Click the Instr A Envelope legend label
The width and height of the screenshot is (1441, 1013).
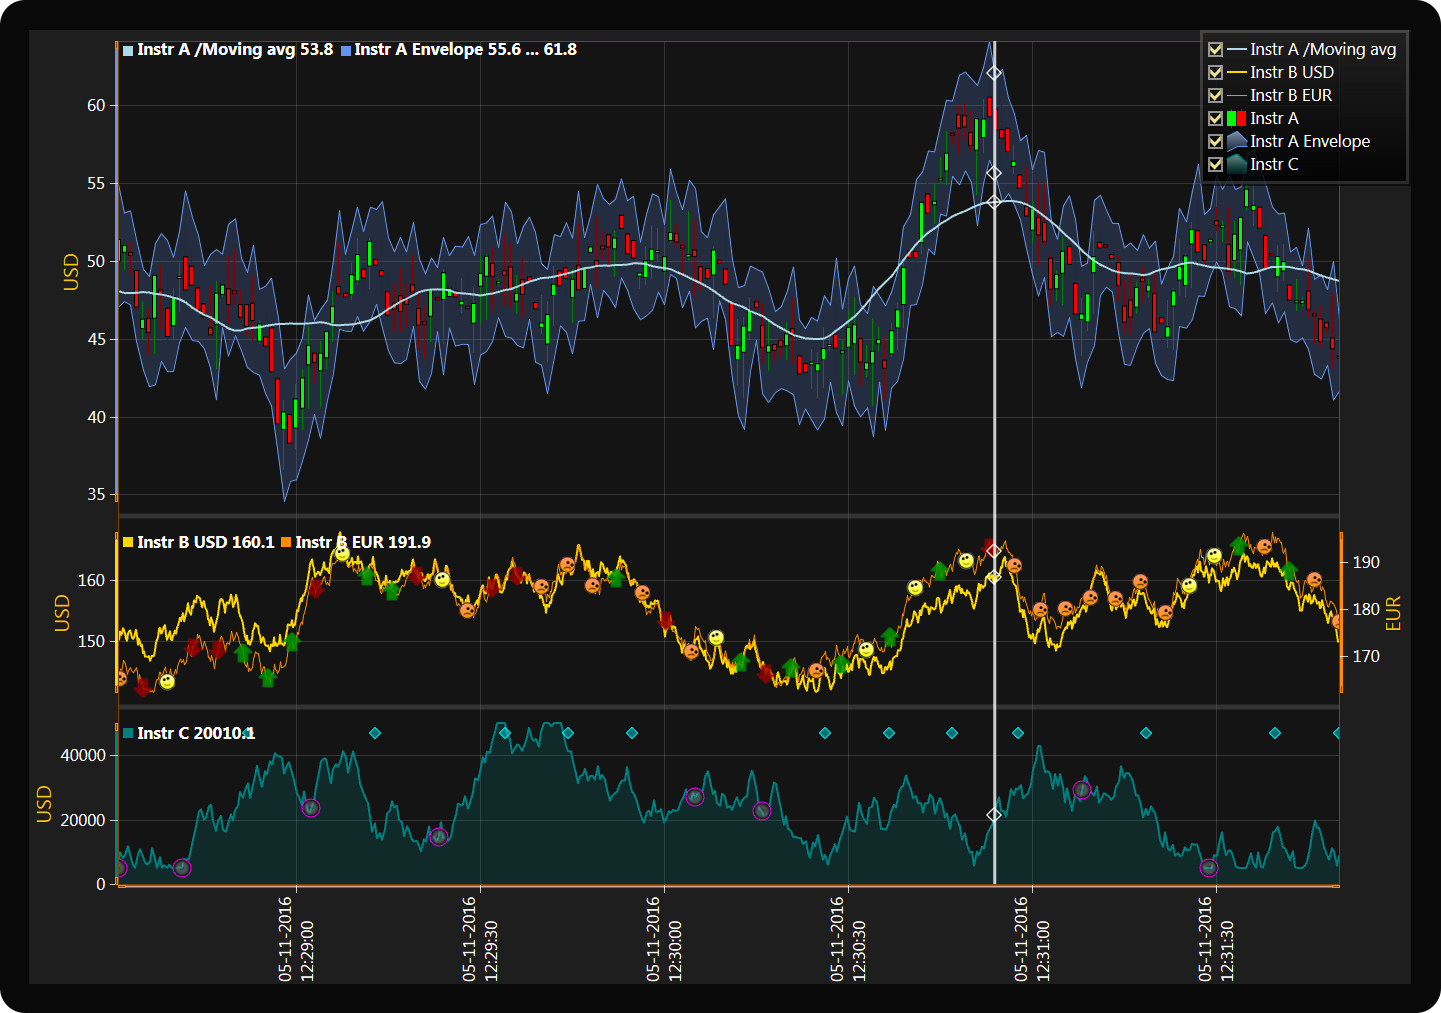(x=1309, y=141)
